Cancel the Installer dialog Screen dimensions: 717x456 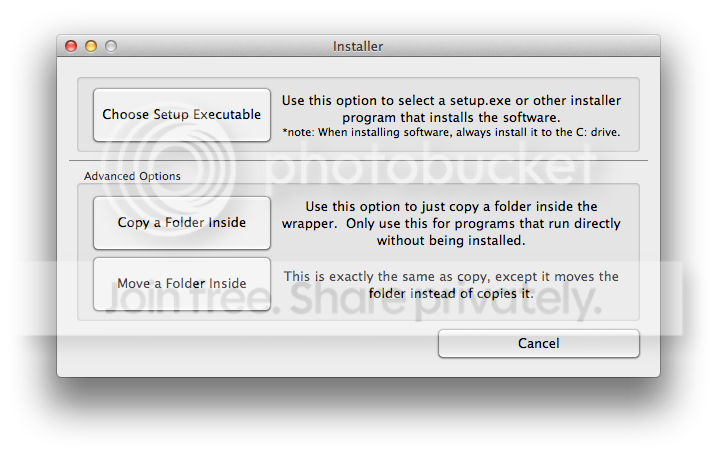pyautogui.click(x=538, y=343)
